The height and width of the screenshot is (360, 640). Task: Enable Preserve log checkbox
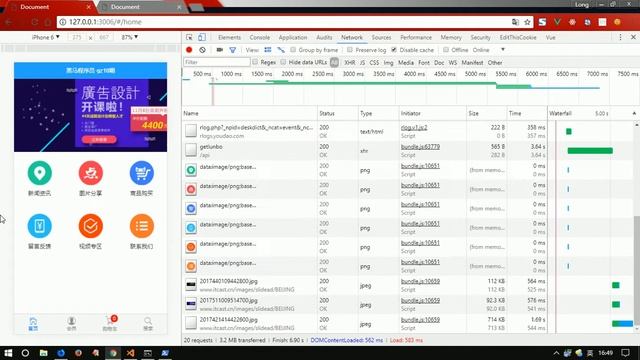[350, 50]
